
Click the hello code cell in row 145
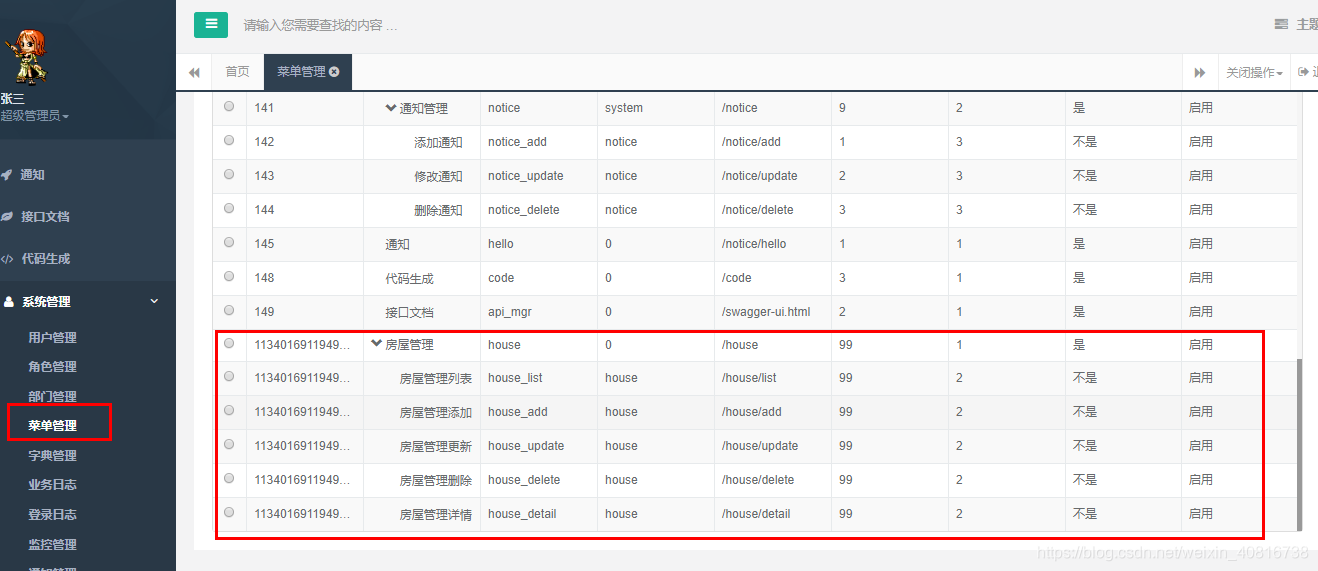click(x=501, y=244)
